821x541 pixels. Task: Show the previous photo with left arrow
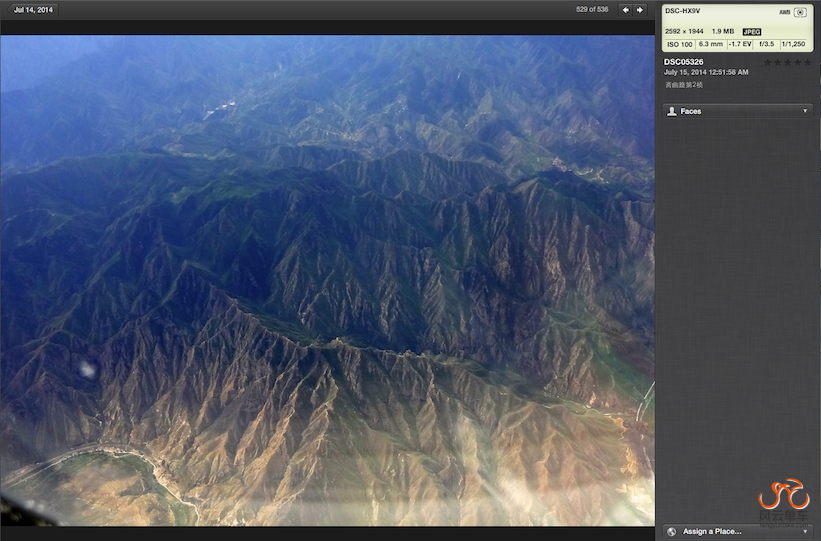click(x=625, y=9)
